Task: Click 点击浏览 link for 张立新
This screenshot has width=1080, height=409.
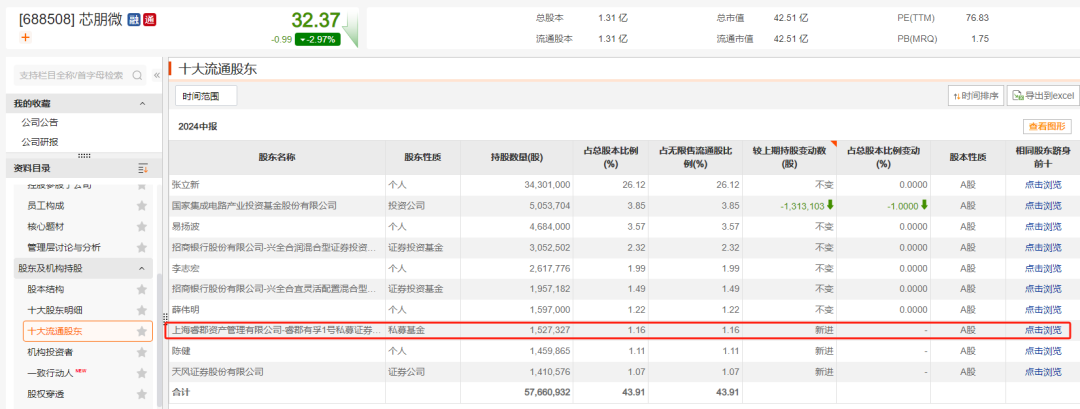Action: click(1043, 185)
